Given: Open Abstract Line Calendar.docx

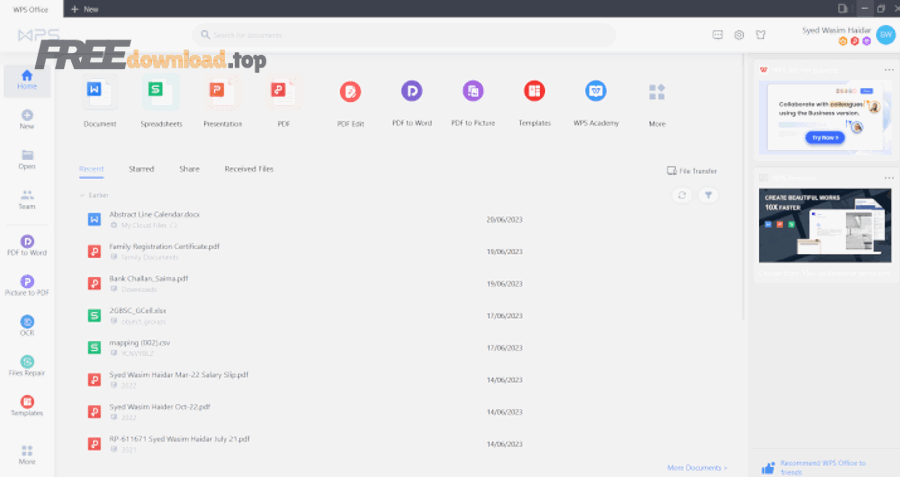Looking at the screenshot, I should (154, 214).
